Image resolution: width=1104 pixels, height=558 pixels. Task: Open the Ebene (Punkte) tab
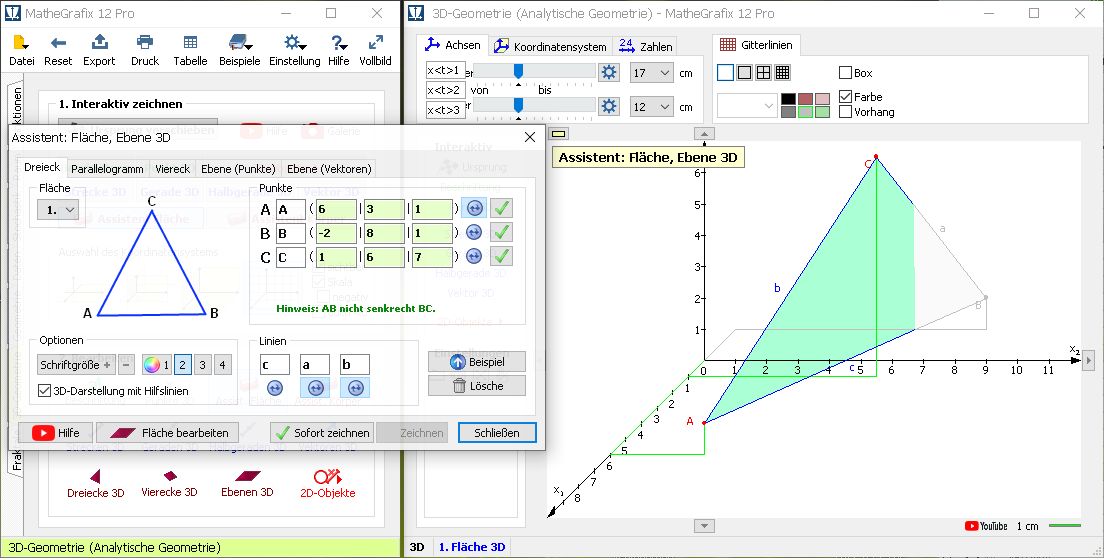238,169
